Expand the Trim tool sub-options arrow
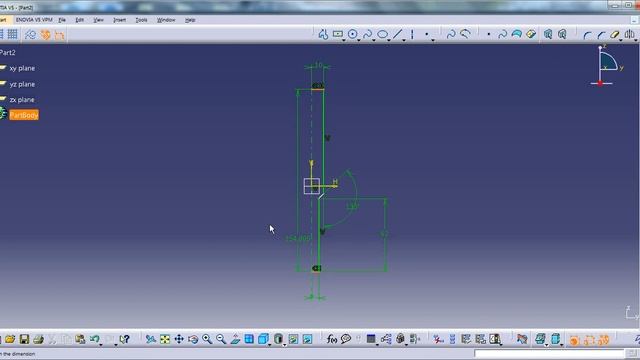Image resolution: width=640 pixels, height=360 pixels. 621,40
